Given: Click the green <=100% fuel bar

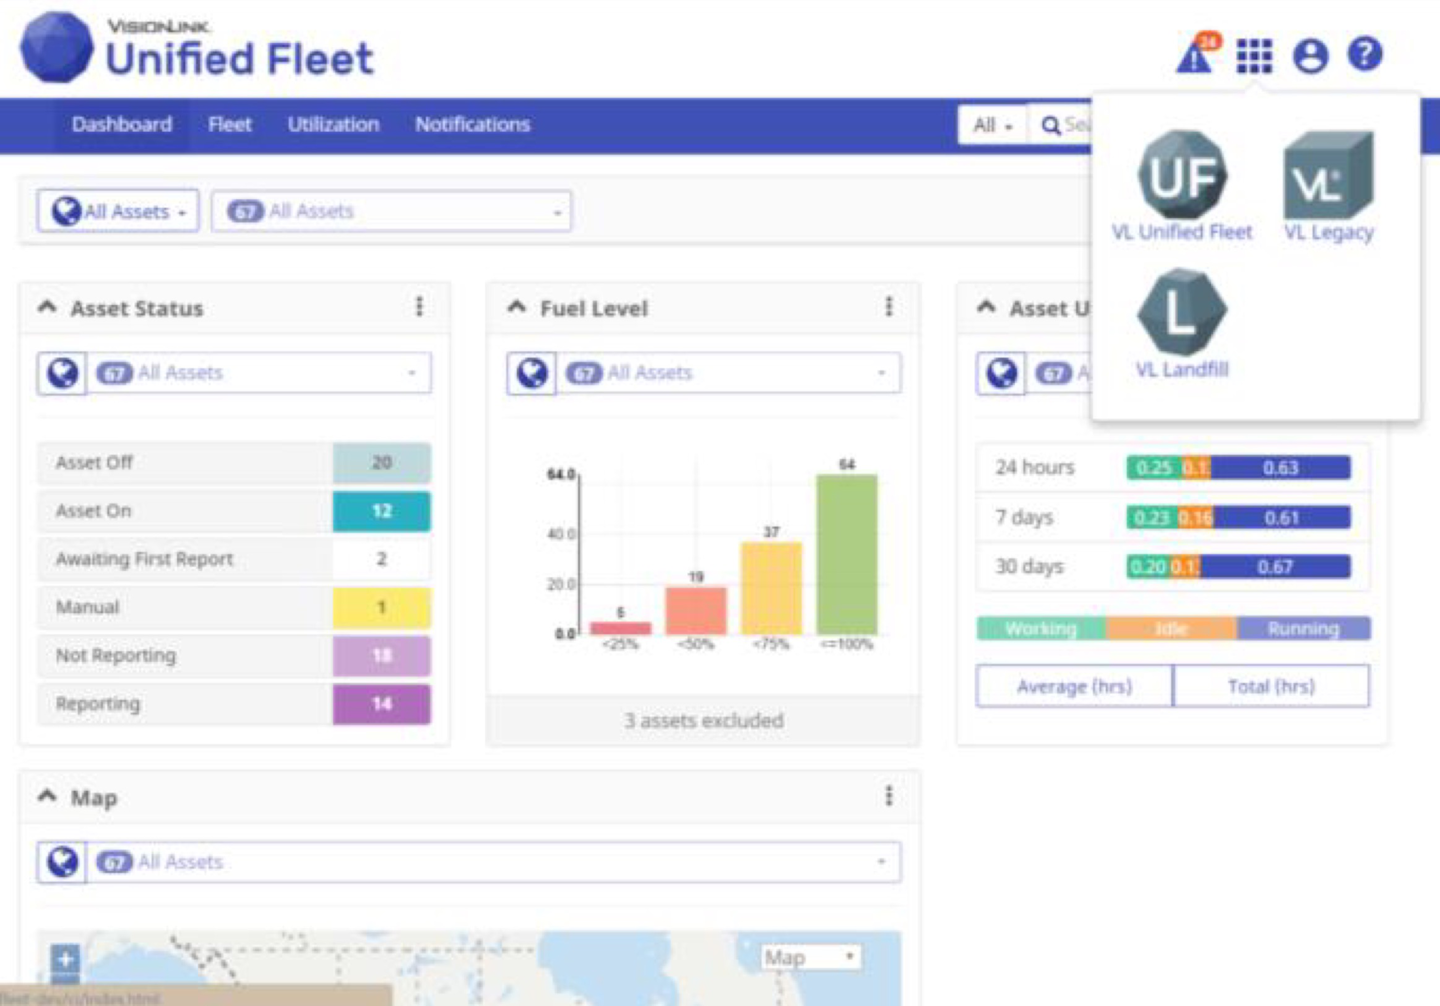Looking at the screenshot, I should (x=846, y=553).
